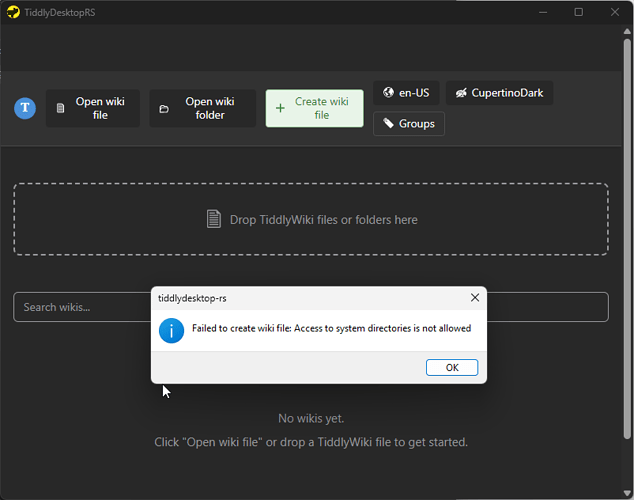634x500 pixels.
Task: Expand the Groups menu
Action: point(409,124)
